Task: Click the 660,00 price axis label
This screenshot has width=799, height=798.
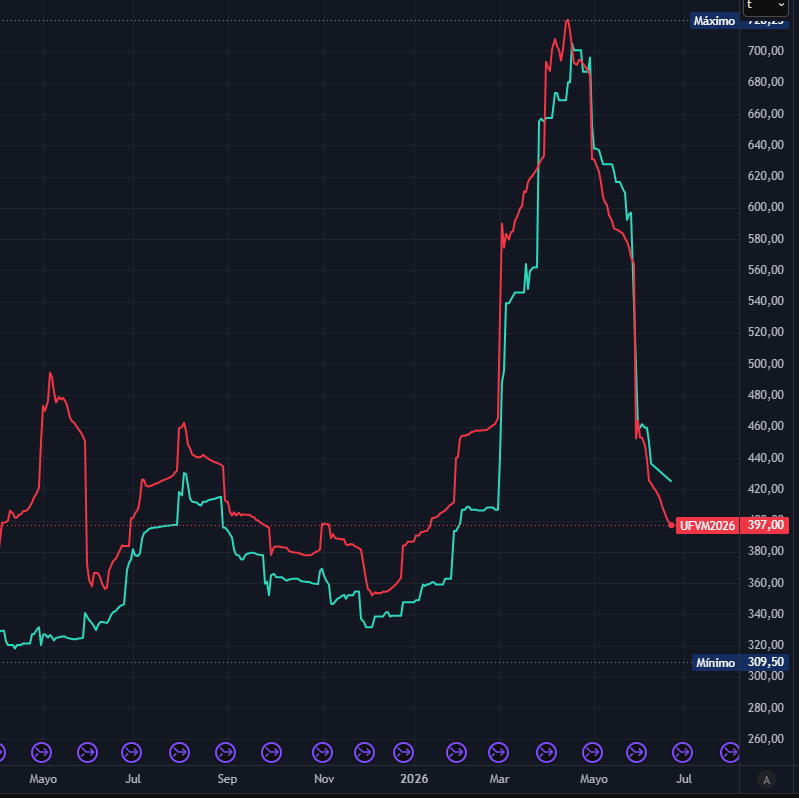Action: point(765,114)
